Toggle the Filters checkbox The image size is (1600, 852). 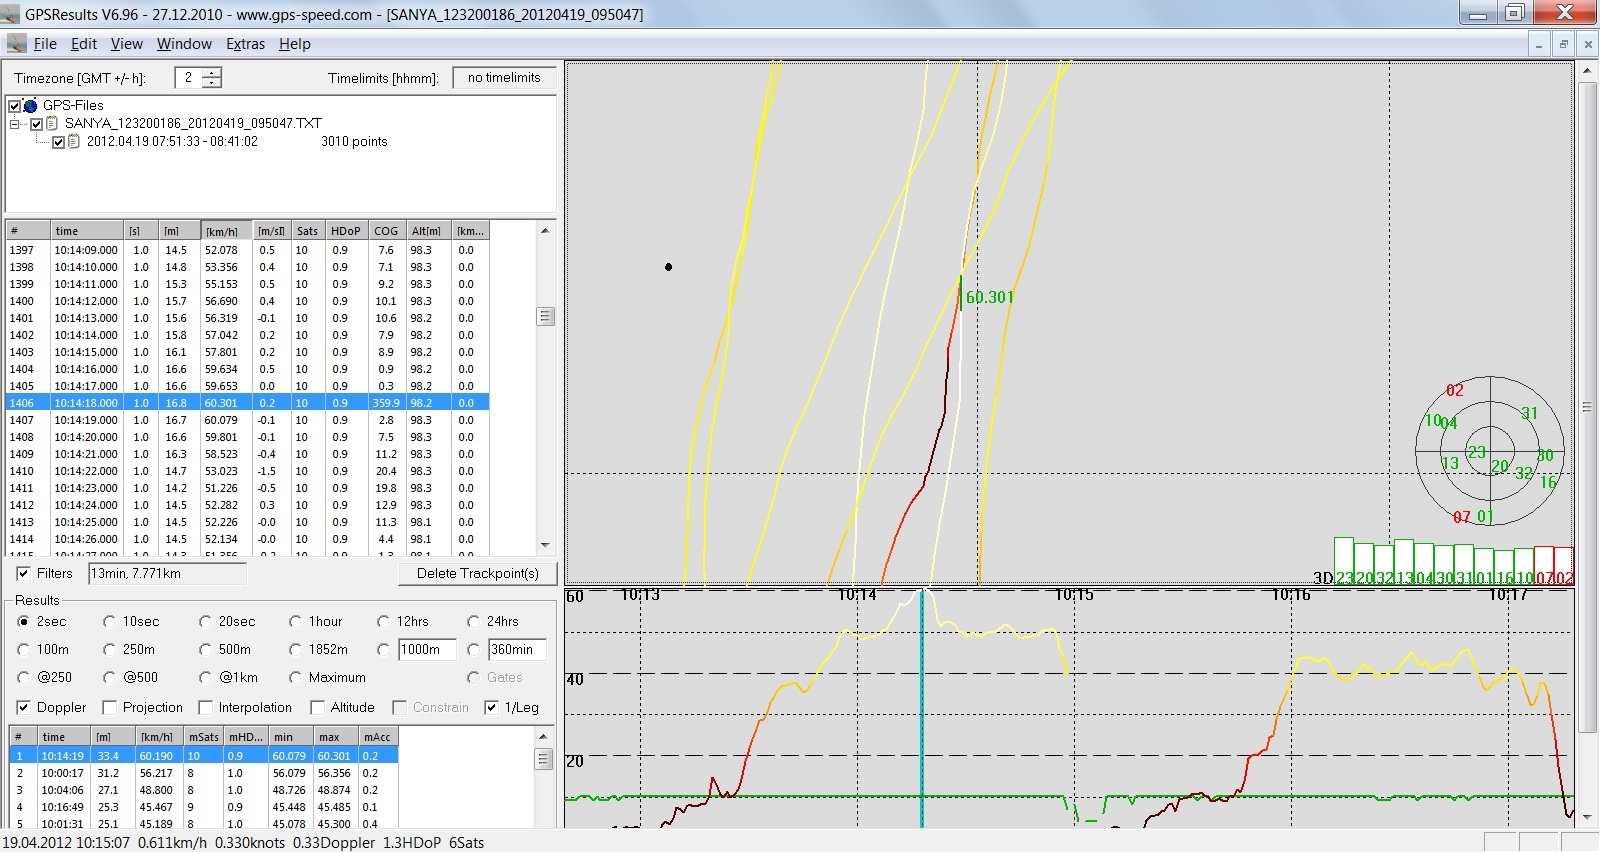click(x=23, y=574)
